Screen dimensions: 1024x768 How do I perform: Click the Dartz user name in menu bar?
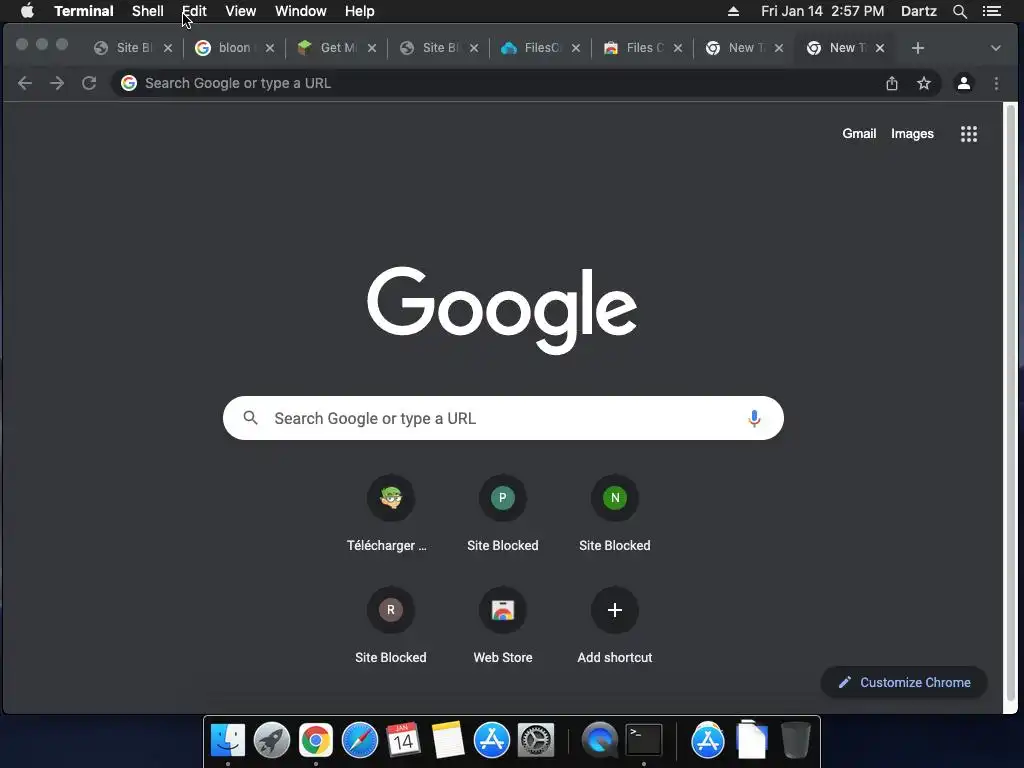point(918,11)
